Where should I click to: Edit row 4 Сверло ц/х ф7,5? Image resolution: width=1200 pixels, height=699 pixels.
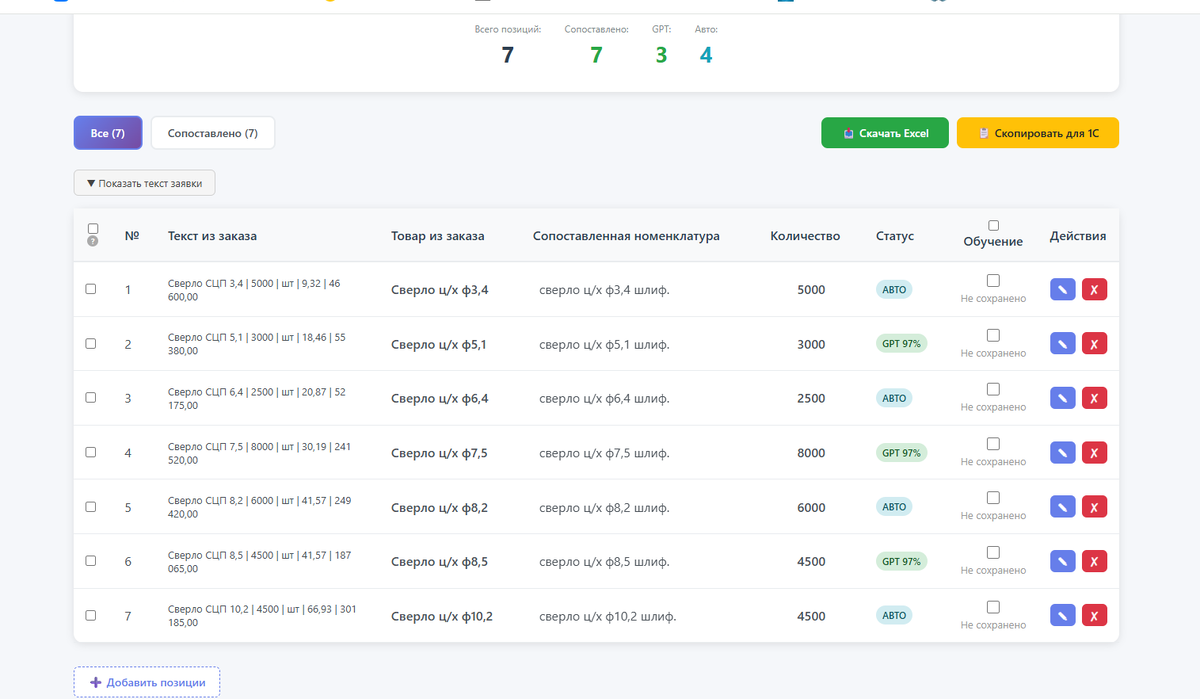pyautogui.click(x=1063, y=453)
